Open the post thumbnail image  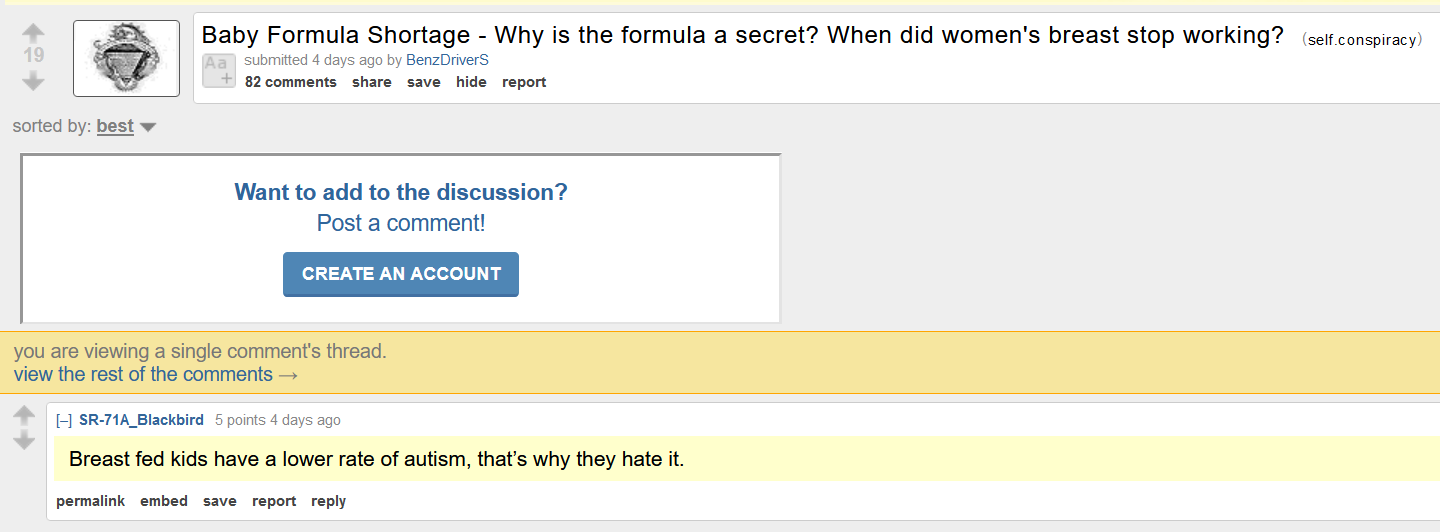click(126, 58)
